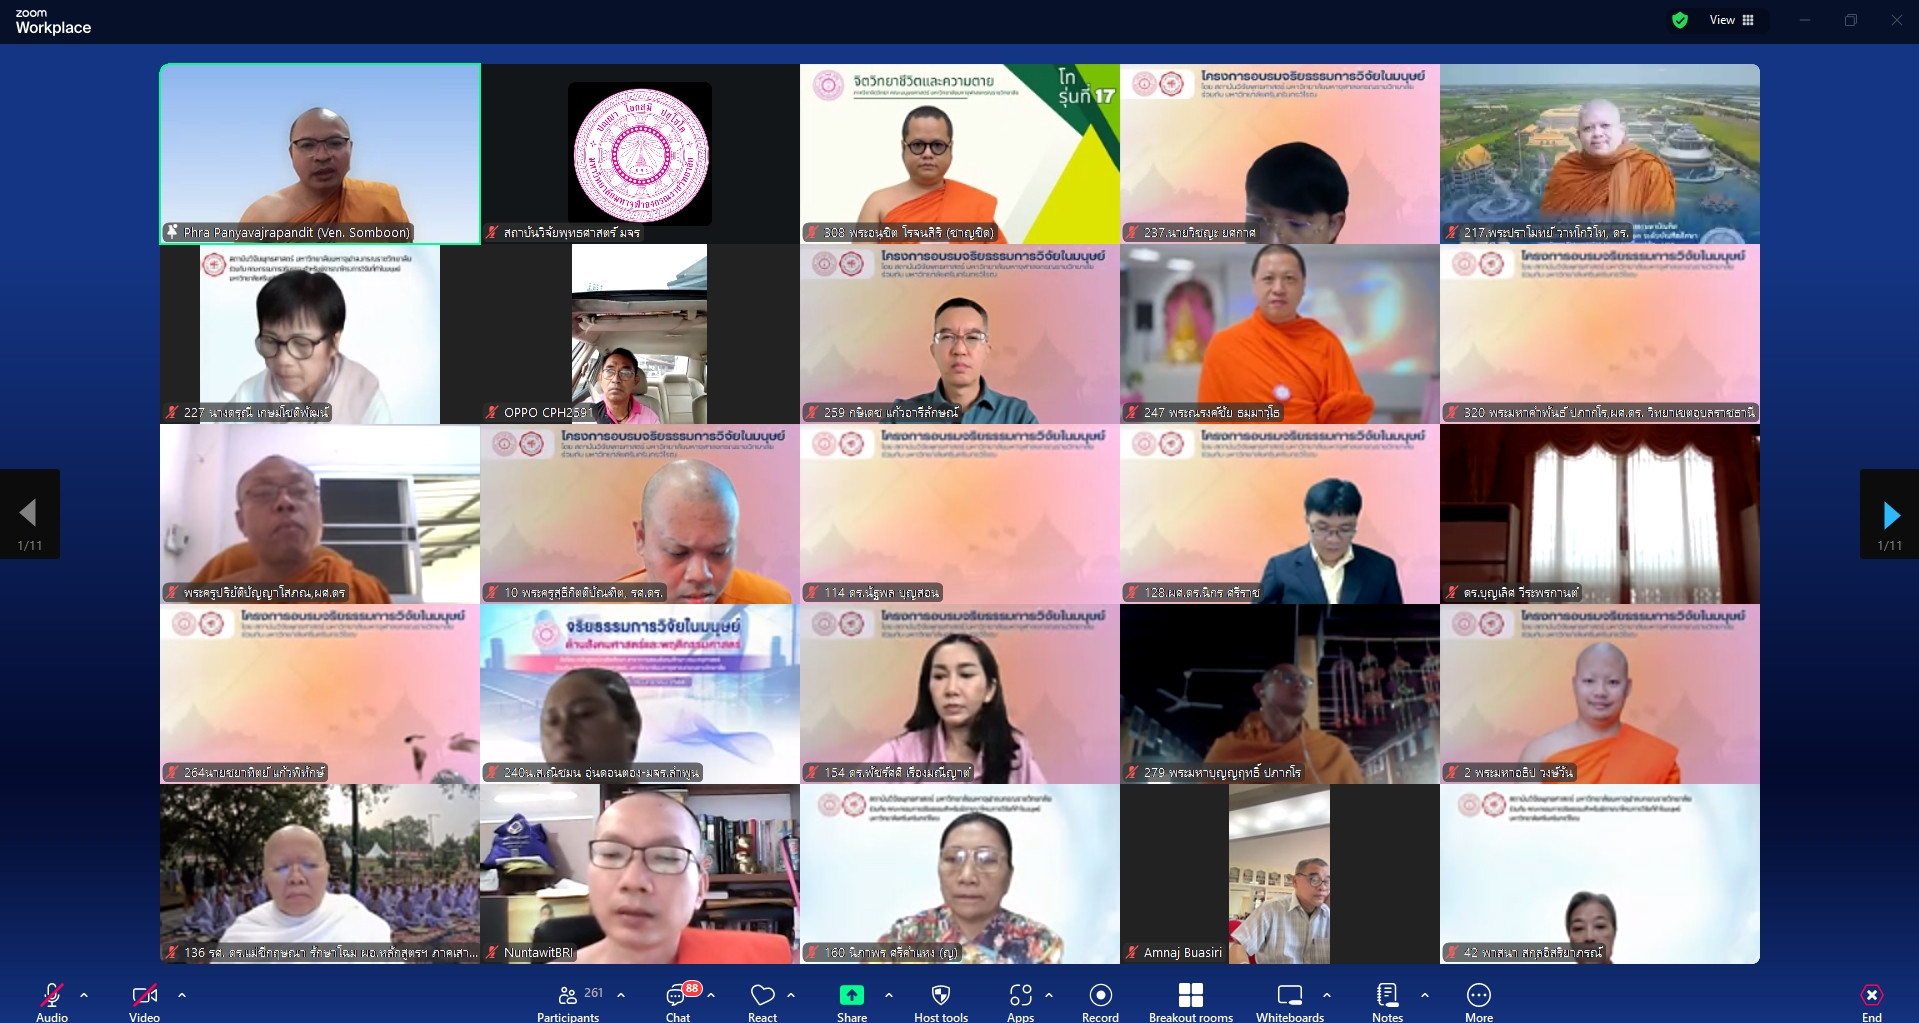
Task: Turn on the Video camera
Action: coord(144,1001)
